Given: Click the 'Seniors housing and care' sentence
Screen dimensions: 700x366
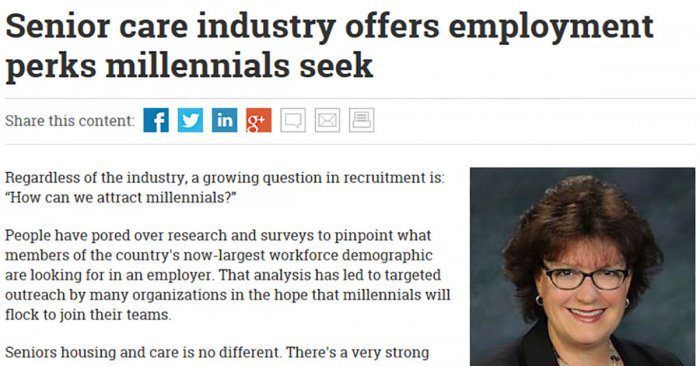Looking at the screenshot, I should (217, 353).
